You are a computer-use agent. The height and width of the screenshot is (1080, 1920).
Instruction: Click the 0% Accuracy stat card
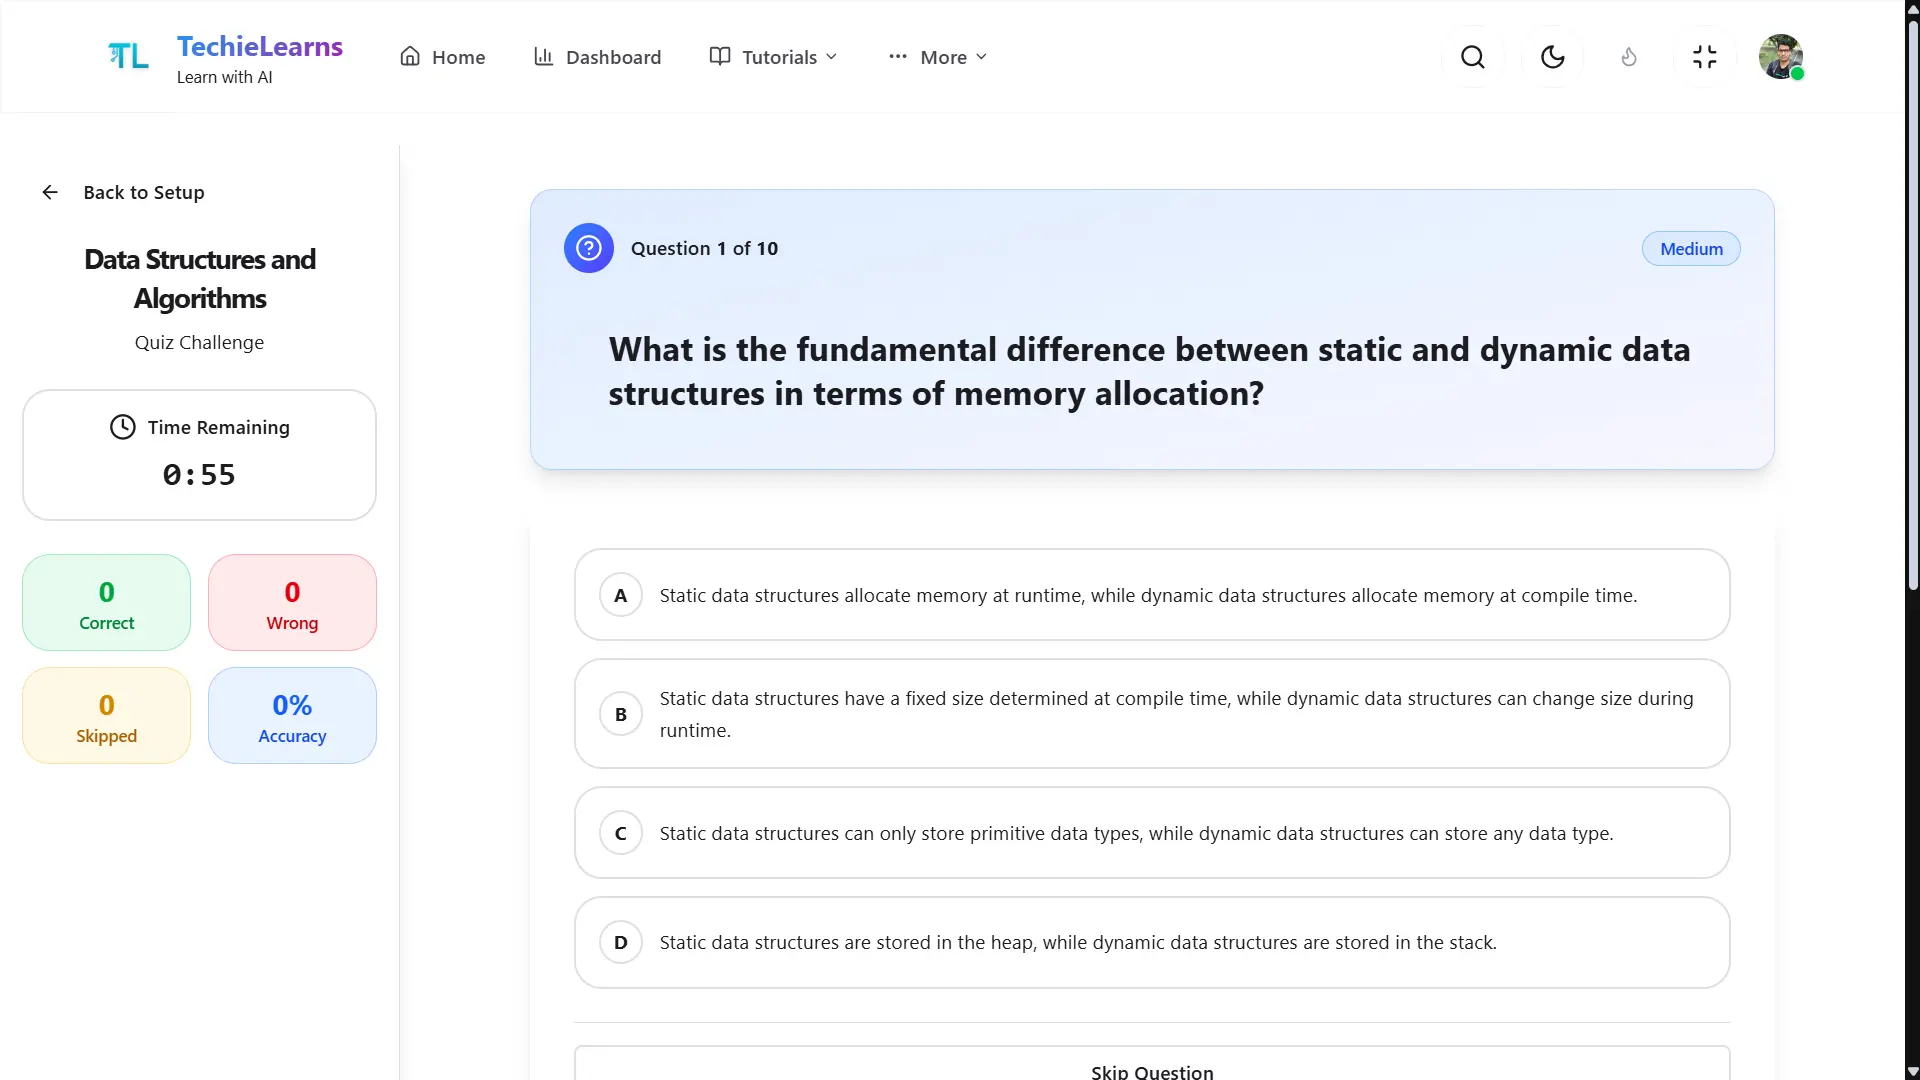point(292,716)
